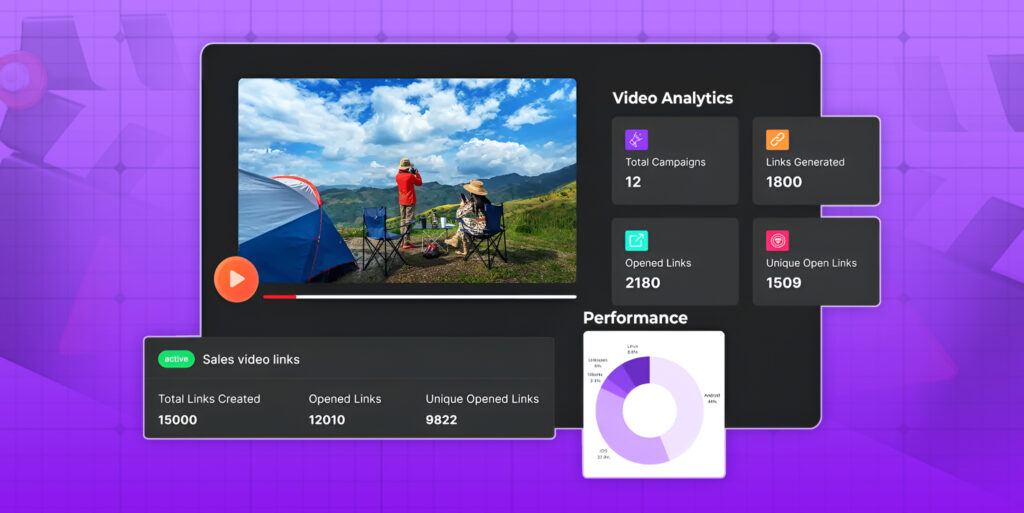The image size is (1024, 513).
Task: Click the Video Analytics heading
Action: (x=672, y=98)
